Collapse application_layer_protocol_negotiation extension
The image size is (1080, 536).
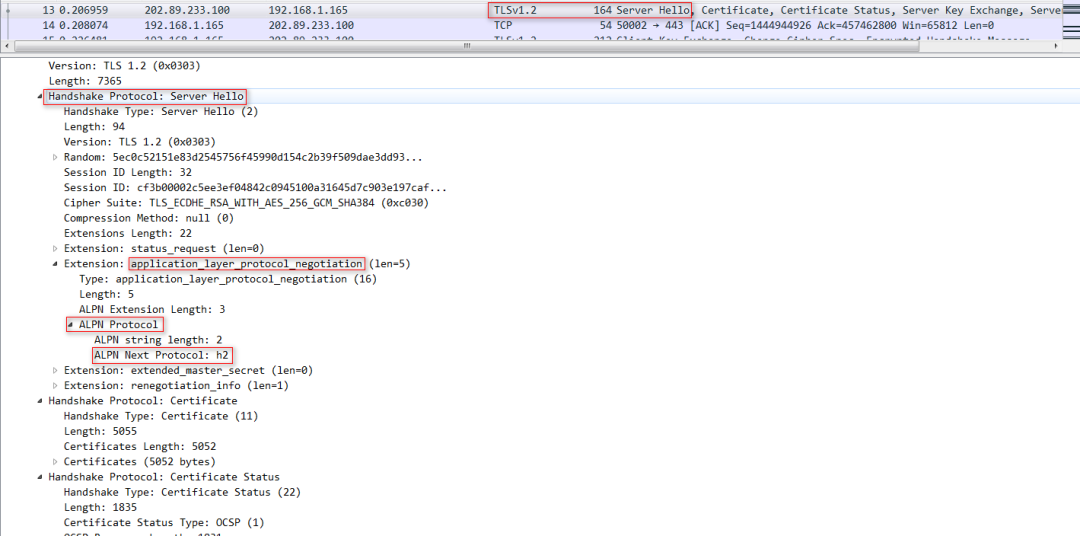coord(55,264)
